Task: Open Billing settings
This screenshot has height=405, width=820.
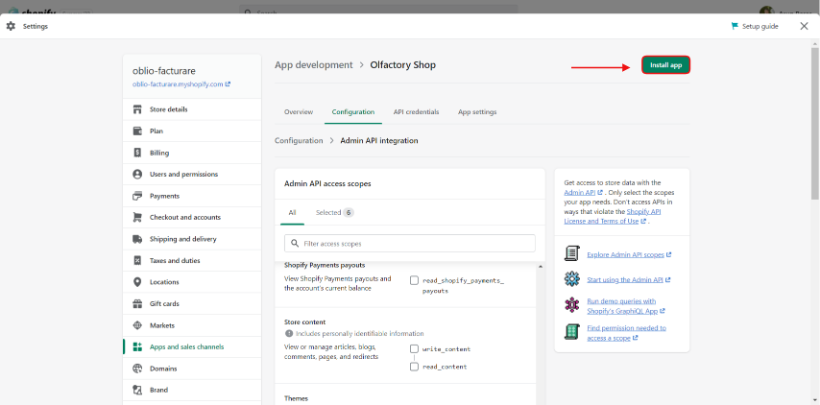Action: click(192, 153)
